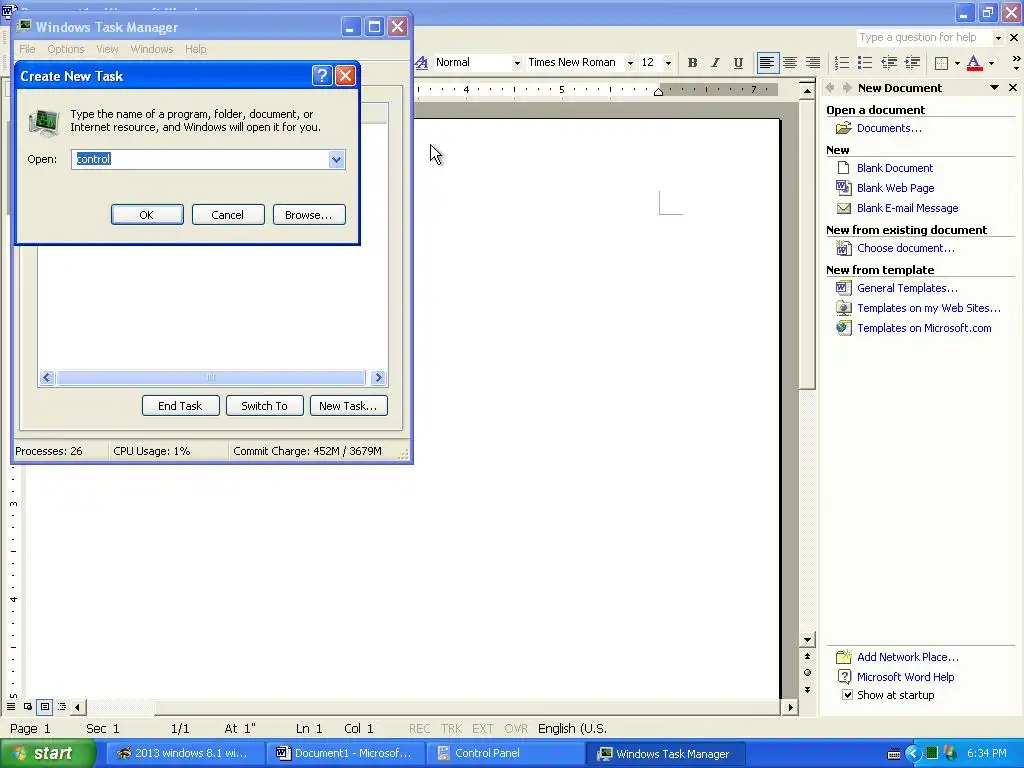The height and width of the screenshot is (768, 1024).
Task: Close the New Document task pane
Action: (1013, 88)
